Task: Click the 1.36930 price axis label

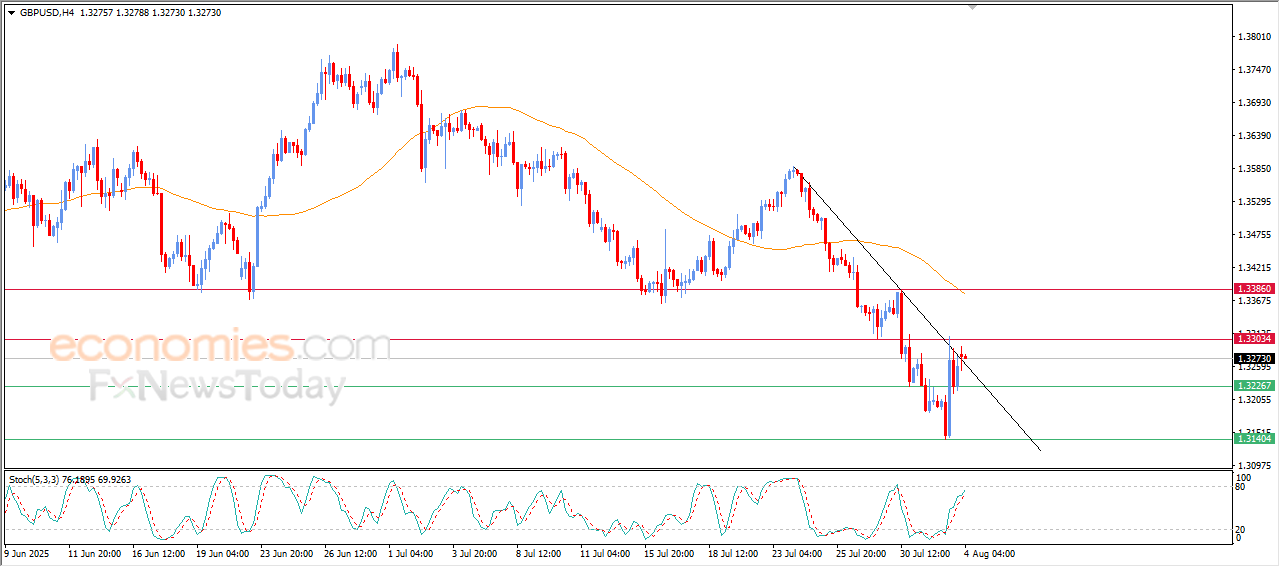Action: pyautogui.click(x=1254, y=103)
